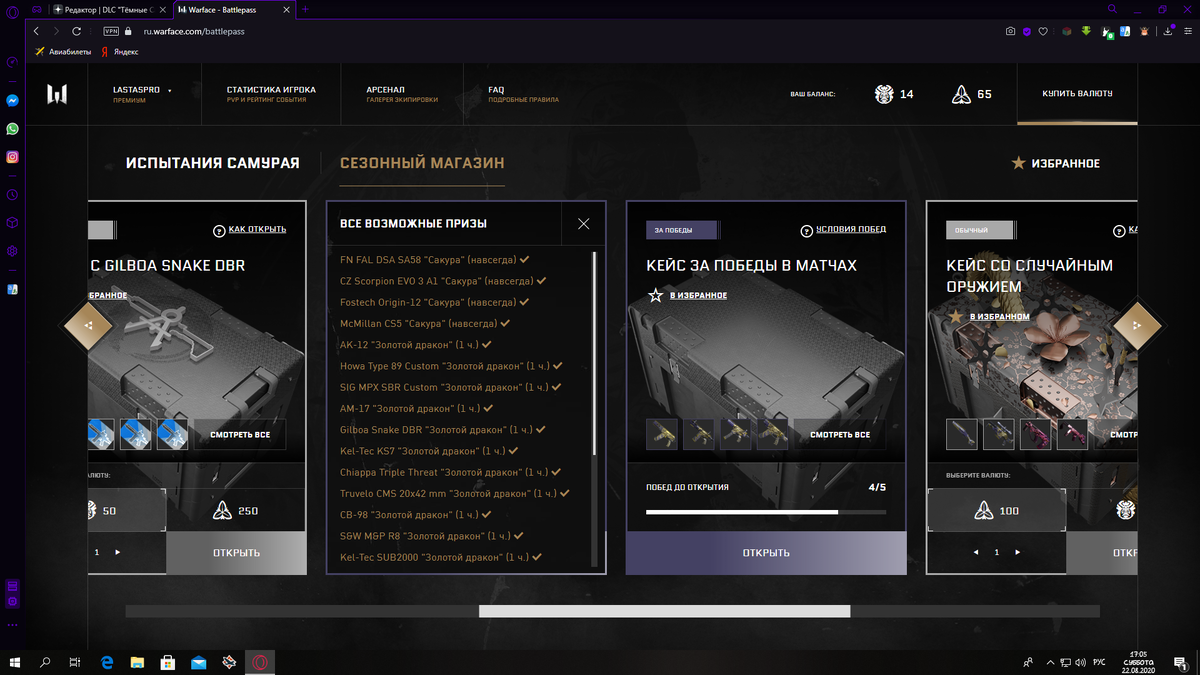Open sidebar settings gear icon

point(12,251)
